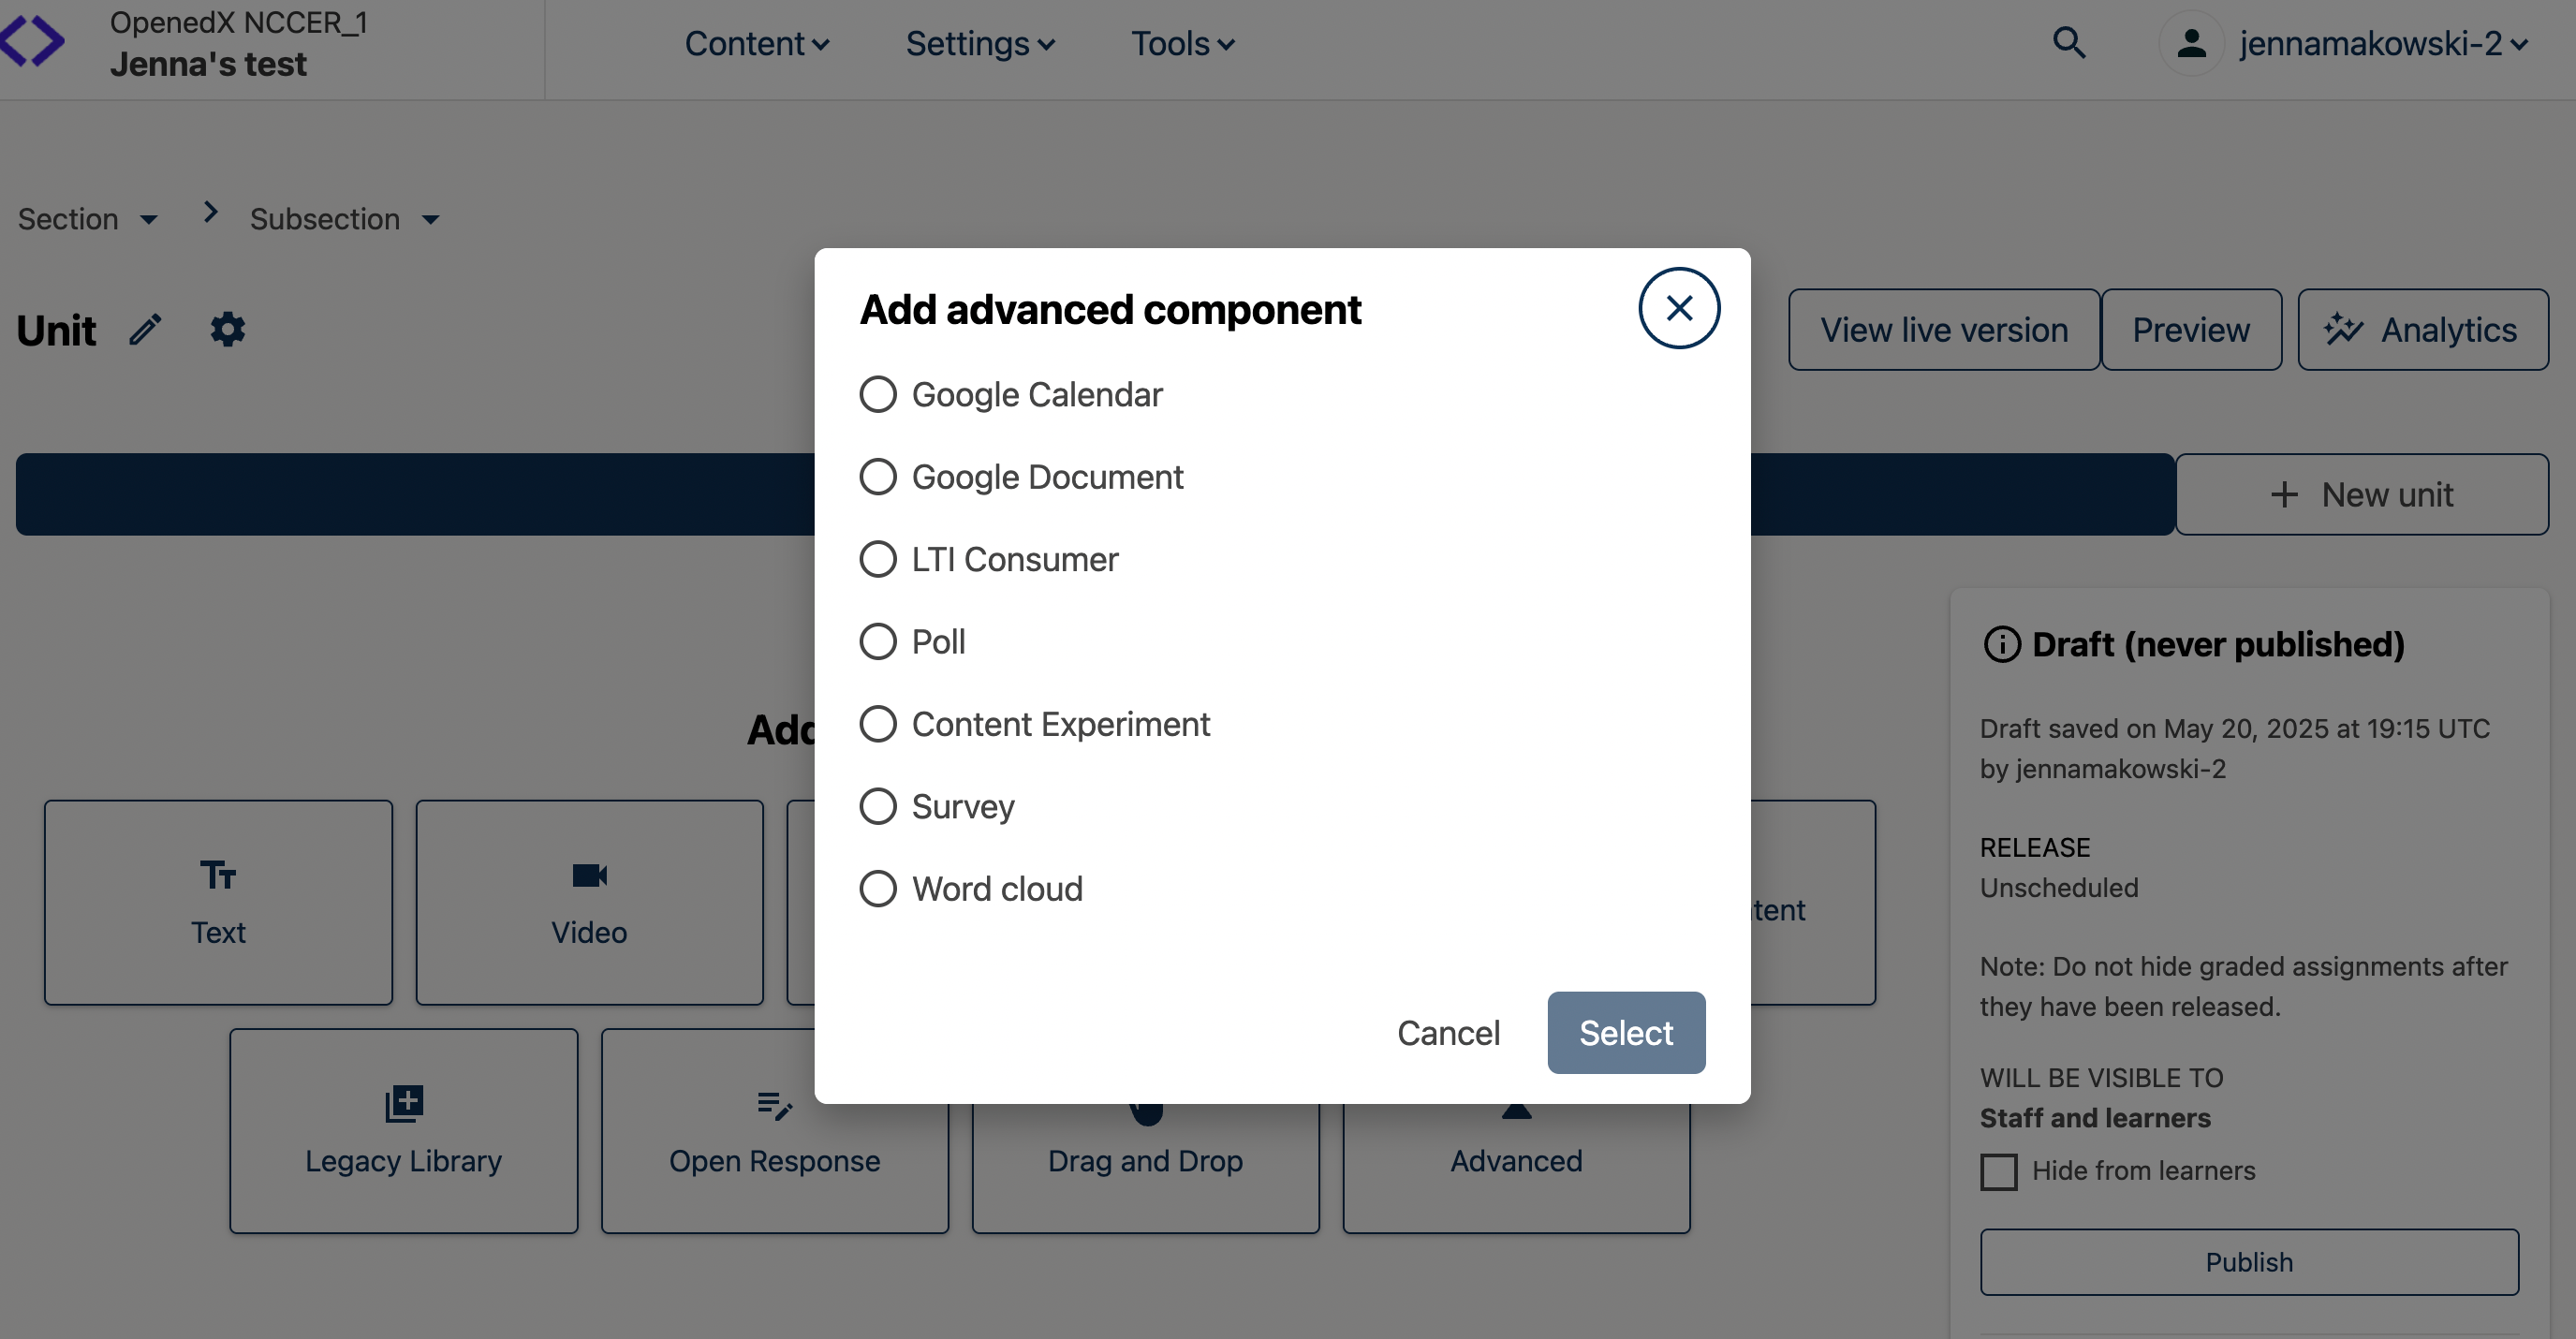Publish the draft unit
Image resolution: width=2576 pixels, height=1339 pixels.
(x=2249, y=1261)
